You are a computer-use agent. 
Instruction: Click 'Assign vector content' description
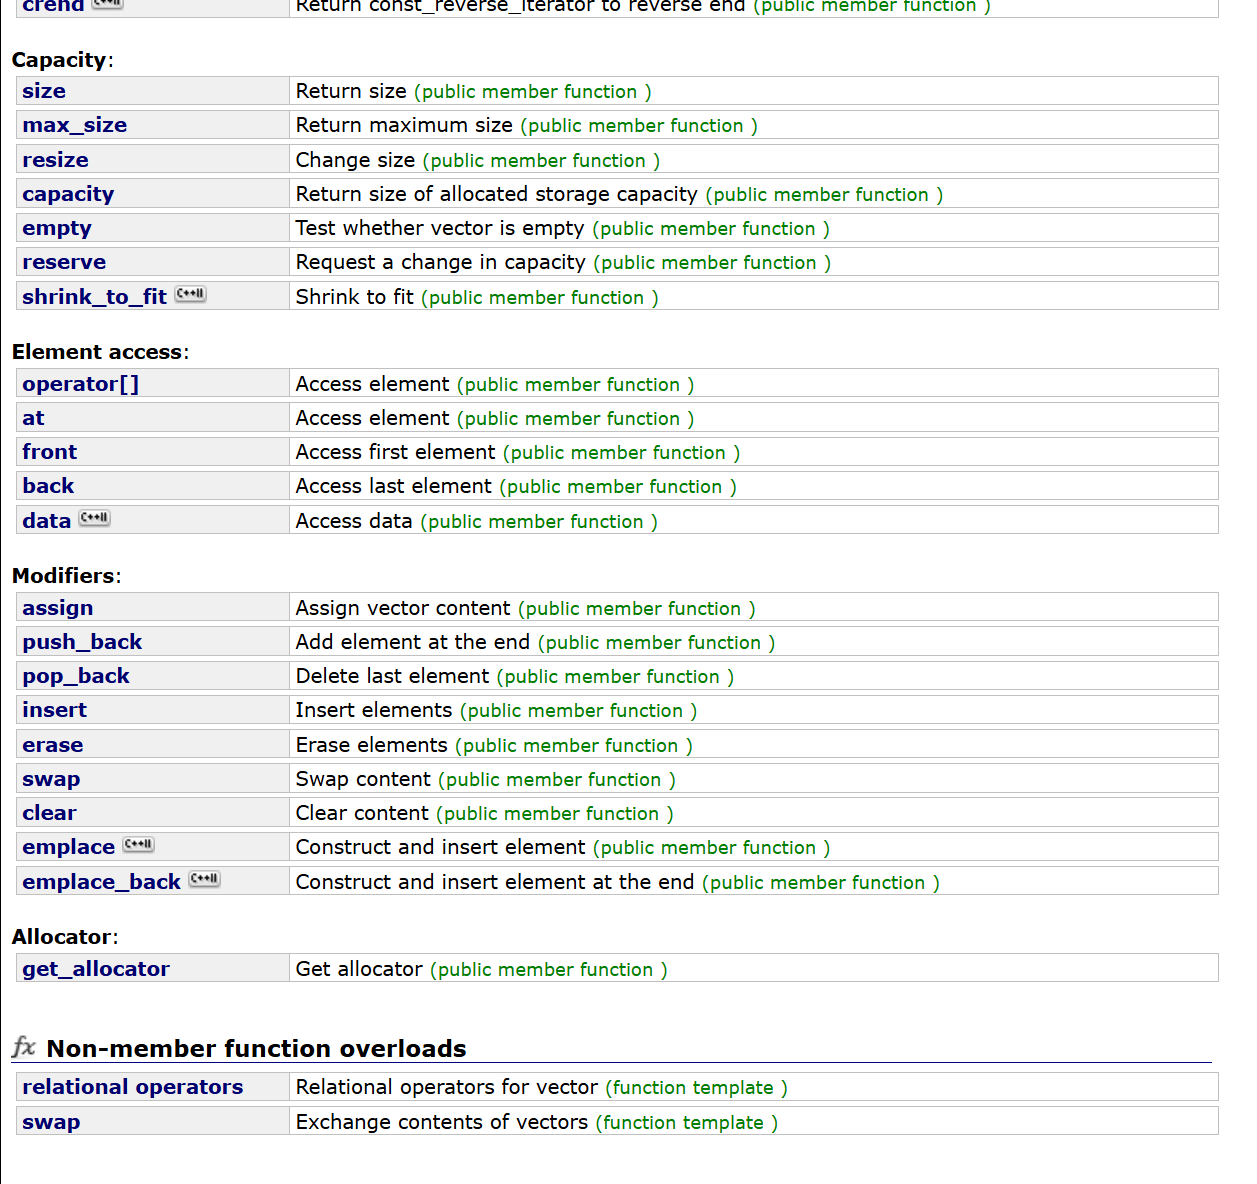tap(403, 608)
